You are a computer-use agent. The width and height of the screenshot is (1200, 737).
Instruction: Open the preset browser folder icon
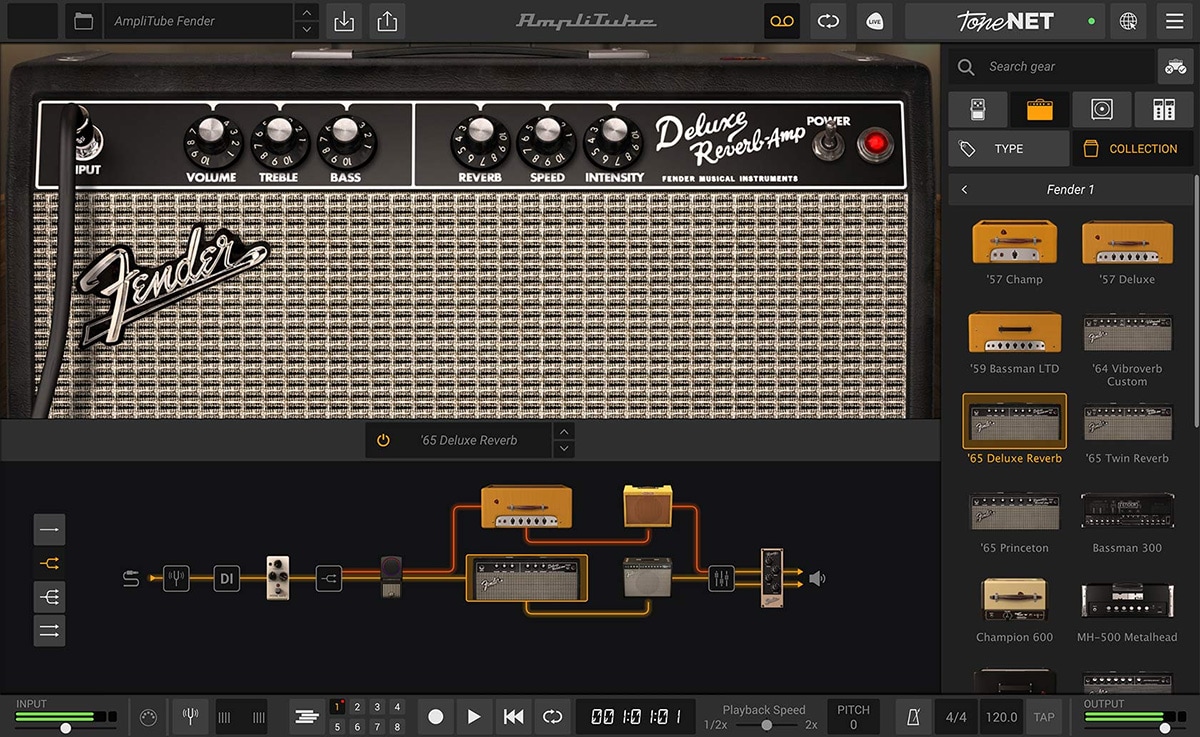(x=84, y=21)
